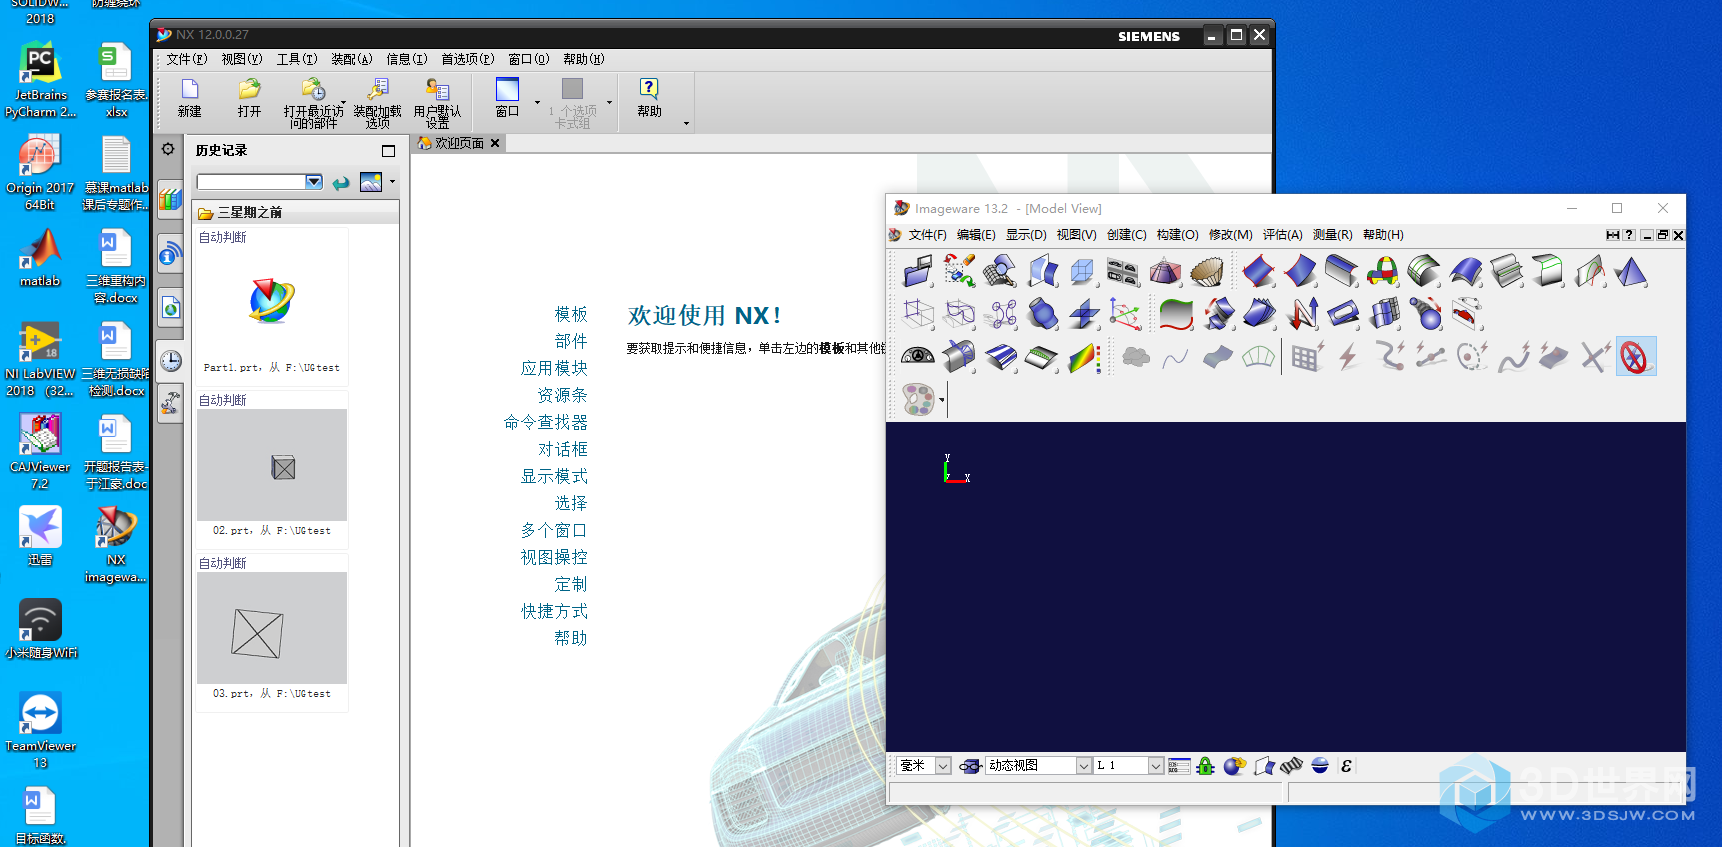Screen dimensions: 1722x847
Task: Click the intersecting planes icon in Imageware
Action: click(x=1084, y=314)
